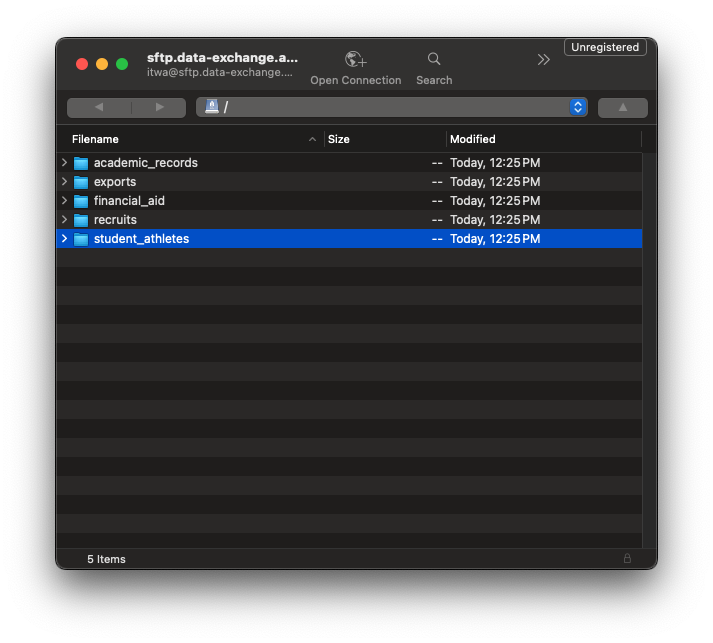
Task: Close the window with the red button
Action: point(82,64)
